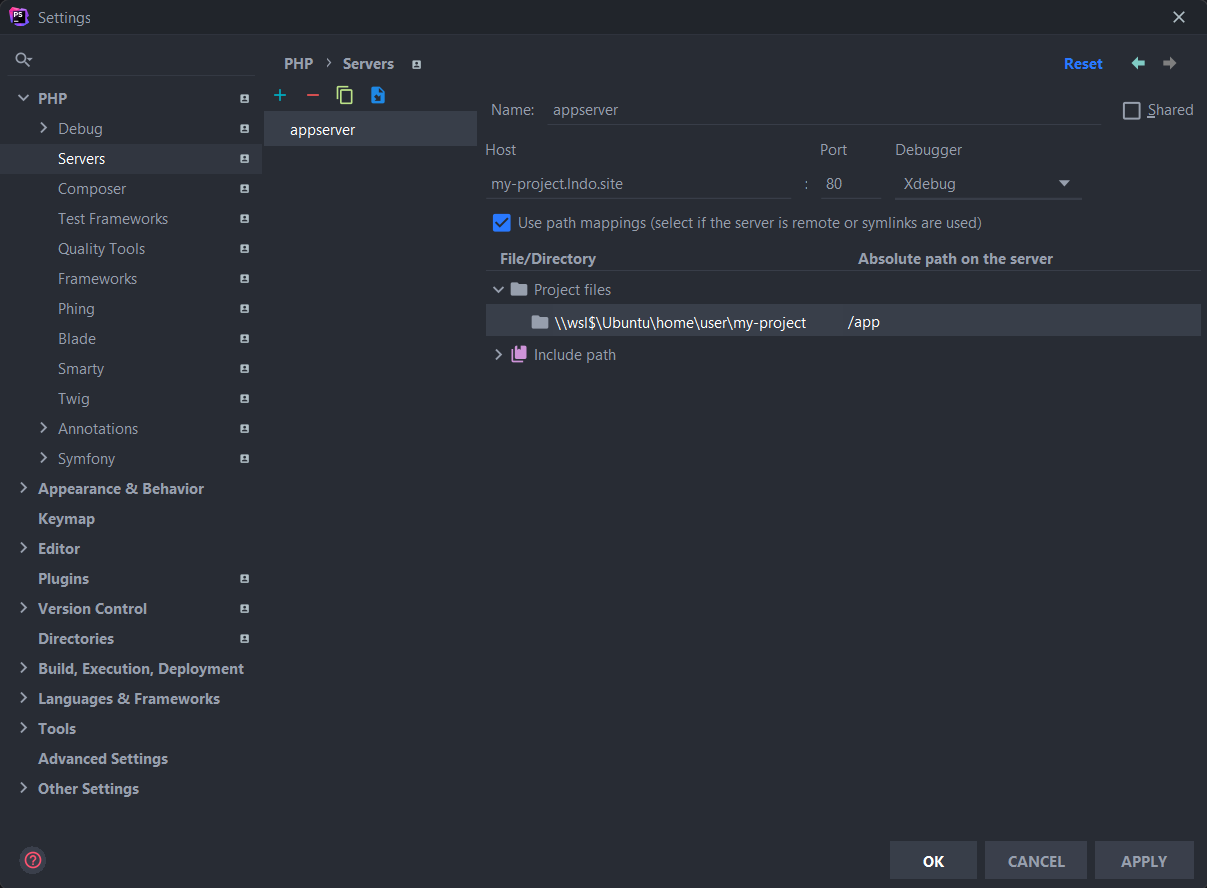Open the Debugger dropdown showing Xdebug
The image size is (1207, 888).
pos(986,183)
